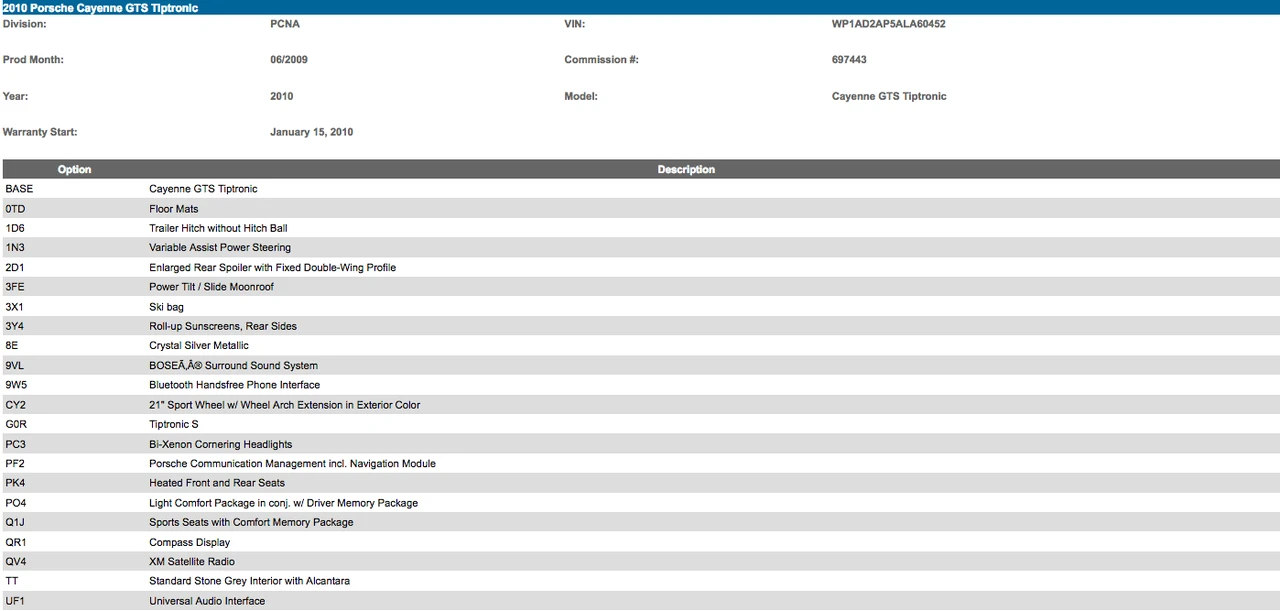Click the Standard Stone Grey Interior description
The image size is (1280, 611).
pos(249,581)
